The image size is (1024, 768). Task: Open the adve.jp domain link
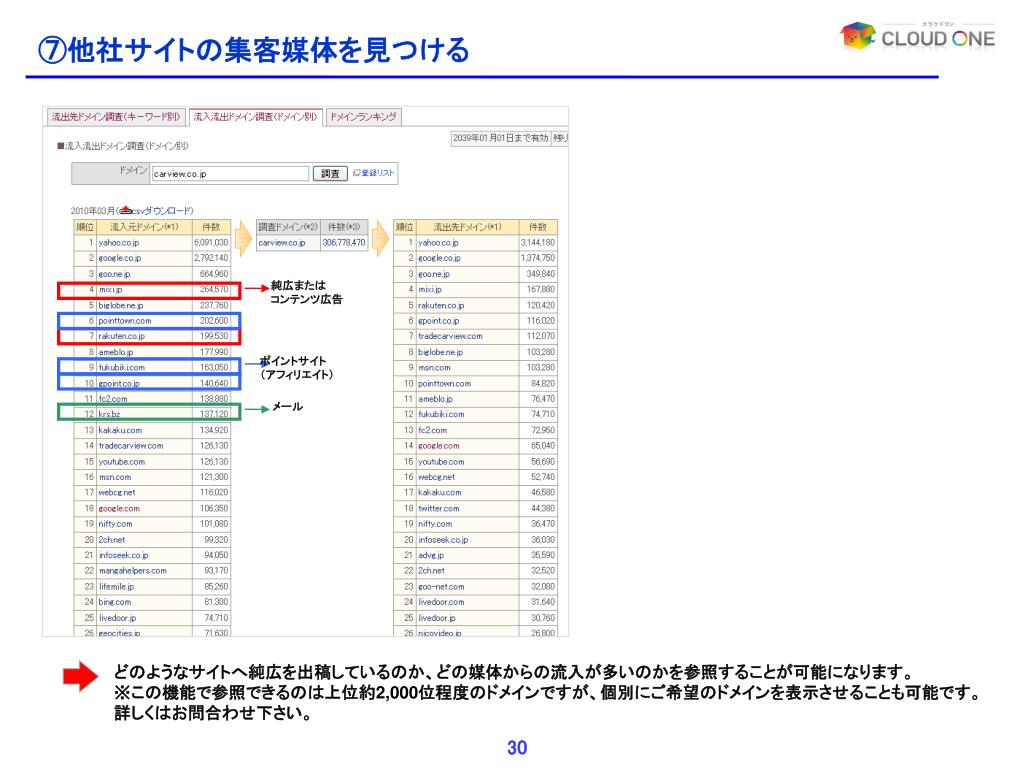coord(431,555)
